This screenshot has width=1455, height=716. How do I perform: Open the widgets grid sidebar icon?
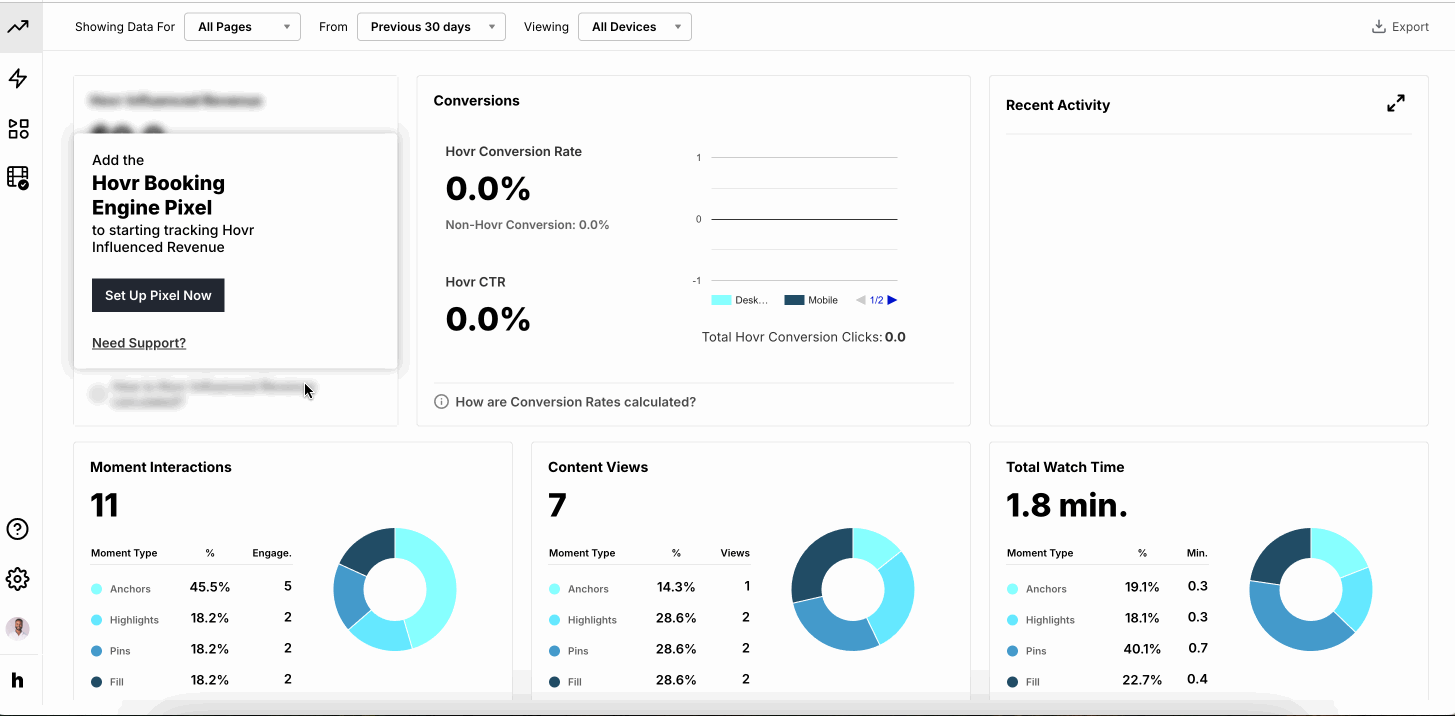click(x=18, y=129)
